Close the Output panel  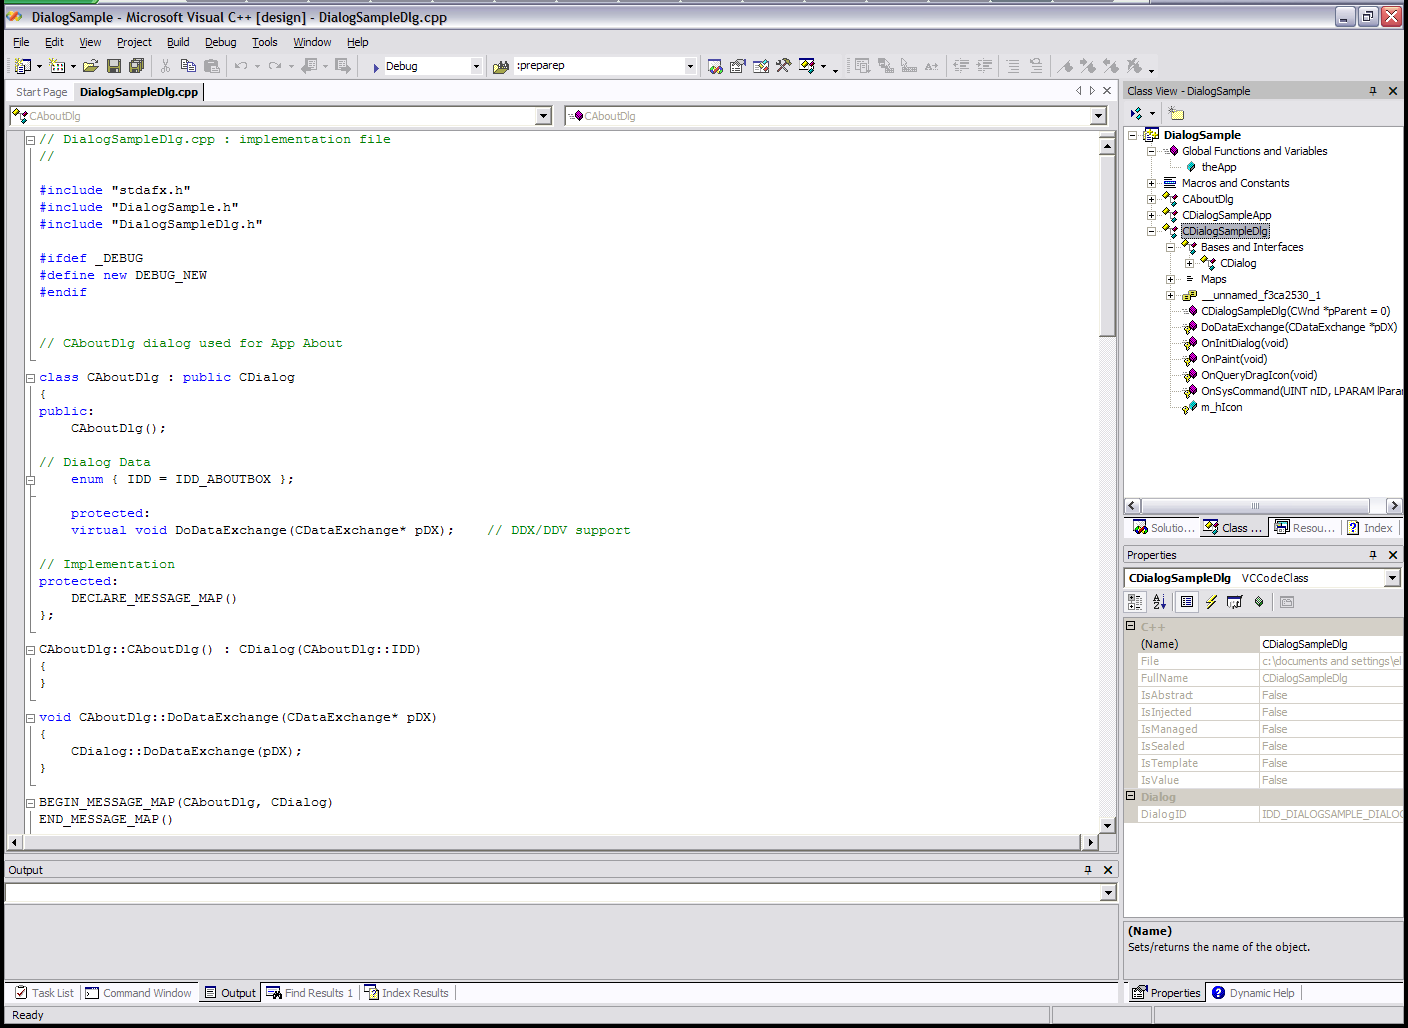tap(1108, 870)
